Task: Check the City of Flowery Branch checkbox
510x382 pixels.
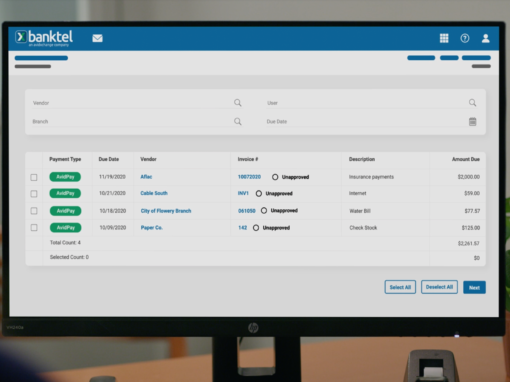Action: click(34, 211)
